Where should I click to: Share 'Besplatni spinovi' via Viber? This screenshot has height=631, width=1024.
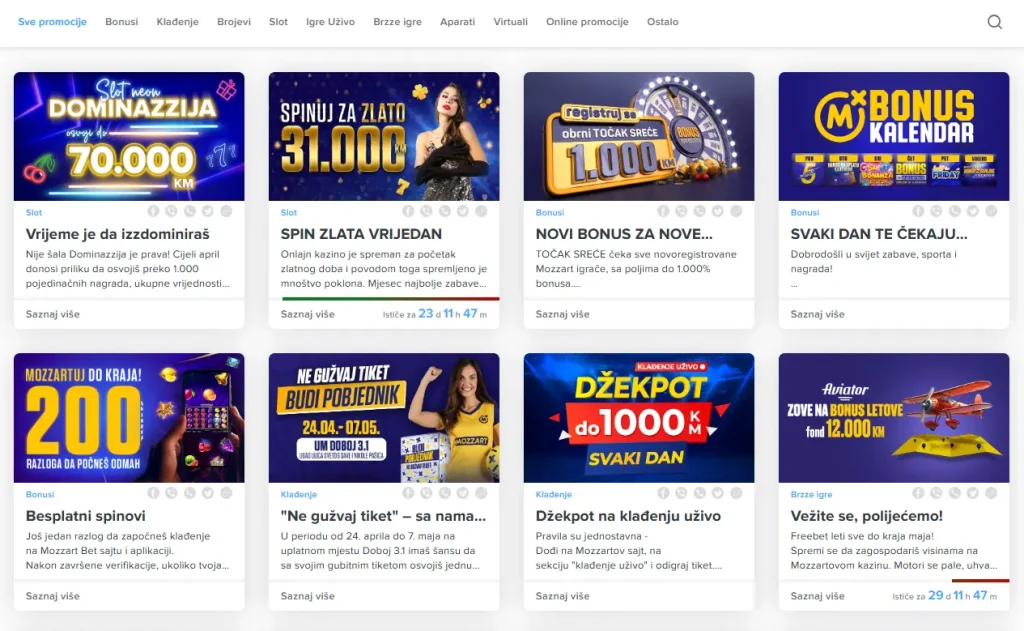(x=171, y=493)
